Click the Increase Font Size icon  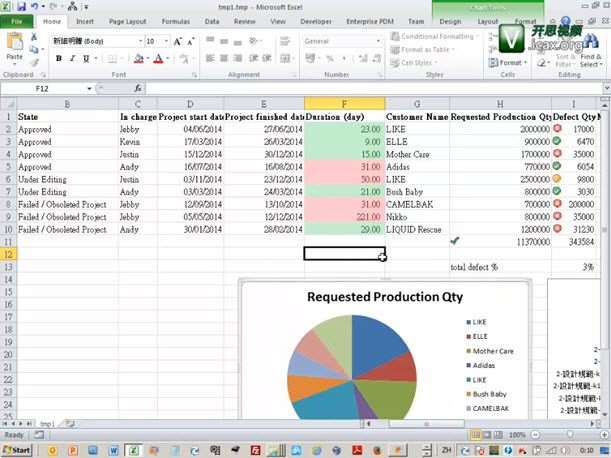coord(178,41)
